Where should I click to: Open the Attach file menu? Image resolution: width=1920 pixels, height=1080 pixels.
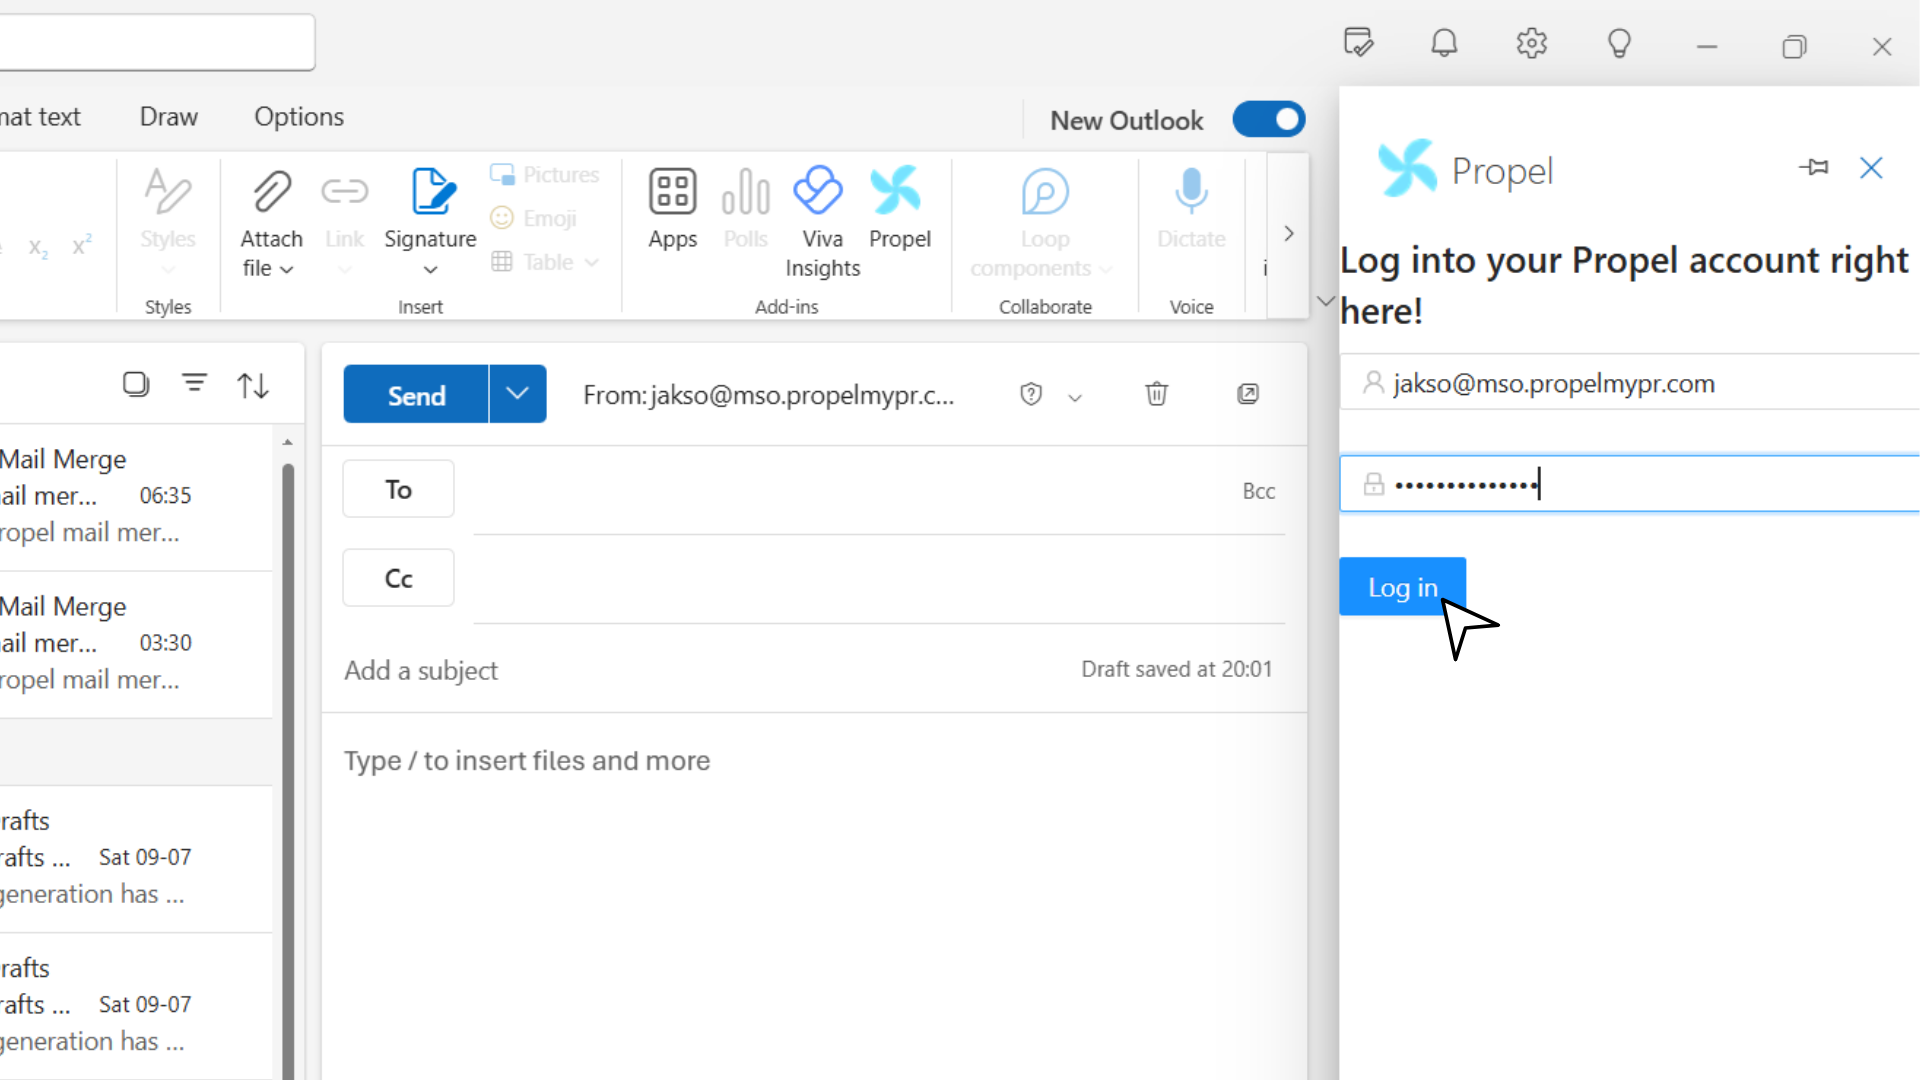[x=271, y=224]
